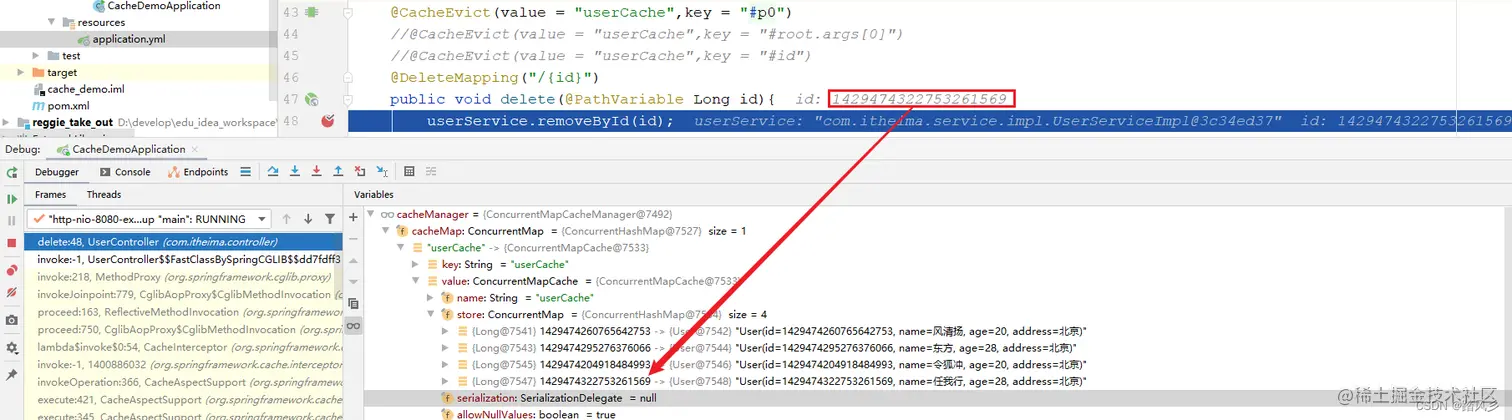The width and height of the screenshot is (1512, 420).
Task: Click Show Execution Point icon
Action: click(245, 172)
